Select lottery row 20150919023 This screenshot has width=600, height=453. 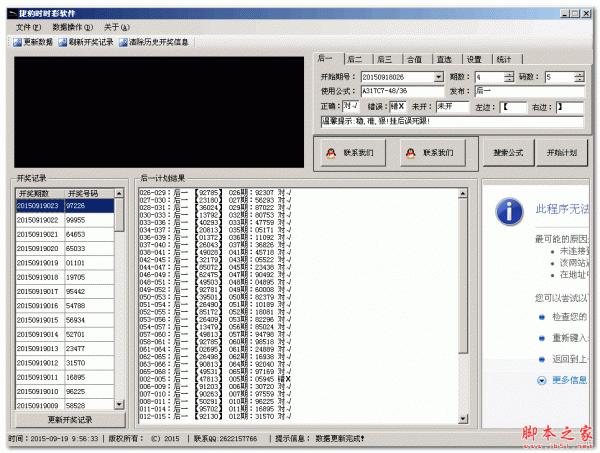(65, 206)
